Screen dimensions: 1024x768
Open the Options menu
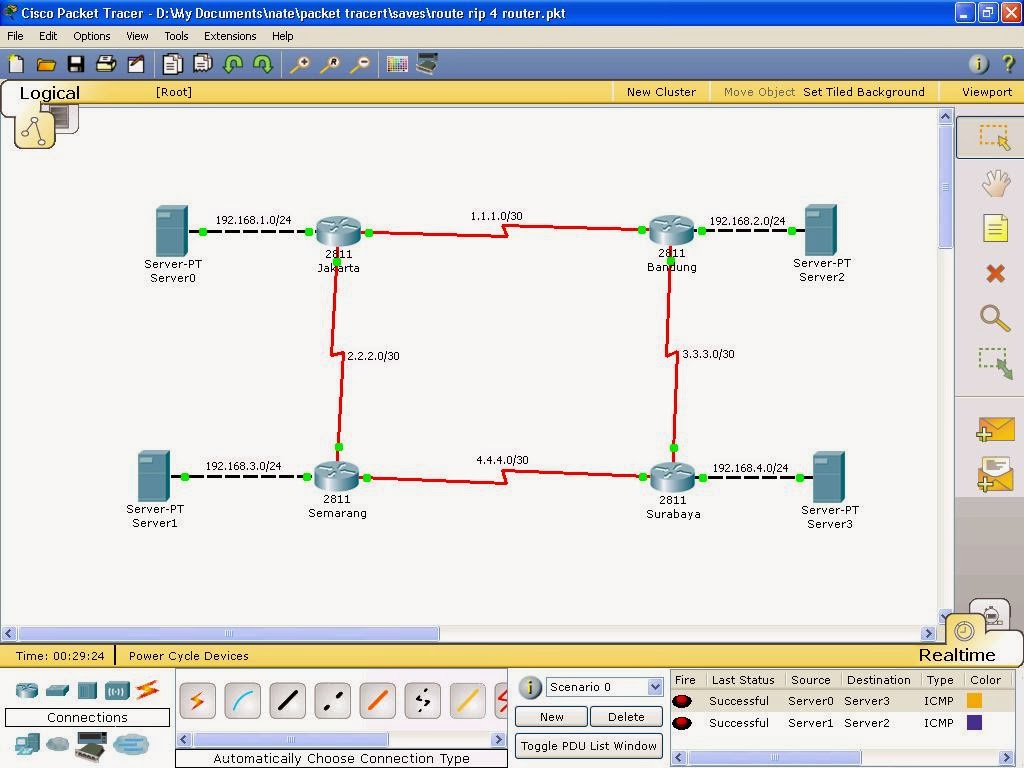[91, 36]
